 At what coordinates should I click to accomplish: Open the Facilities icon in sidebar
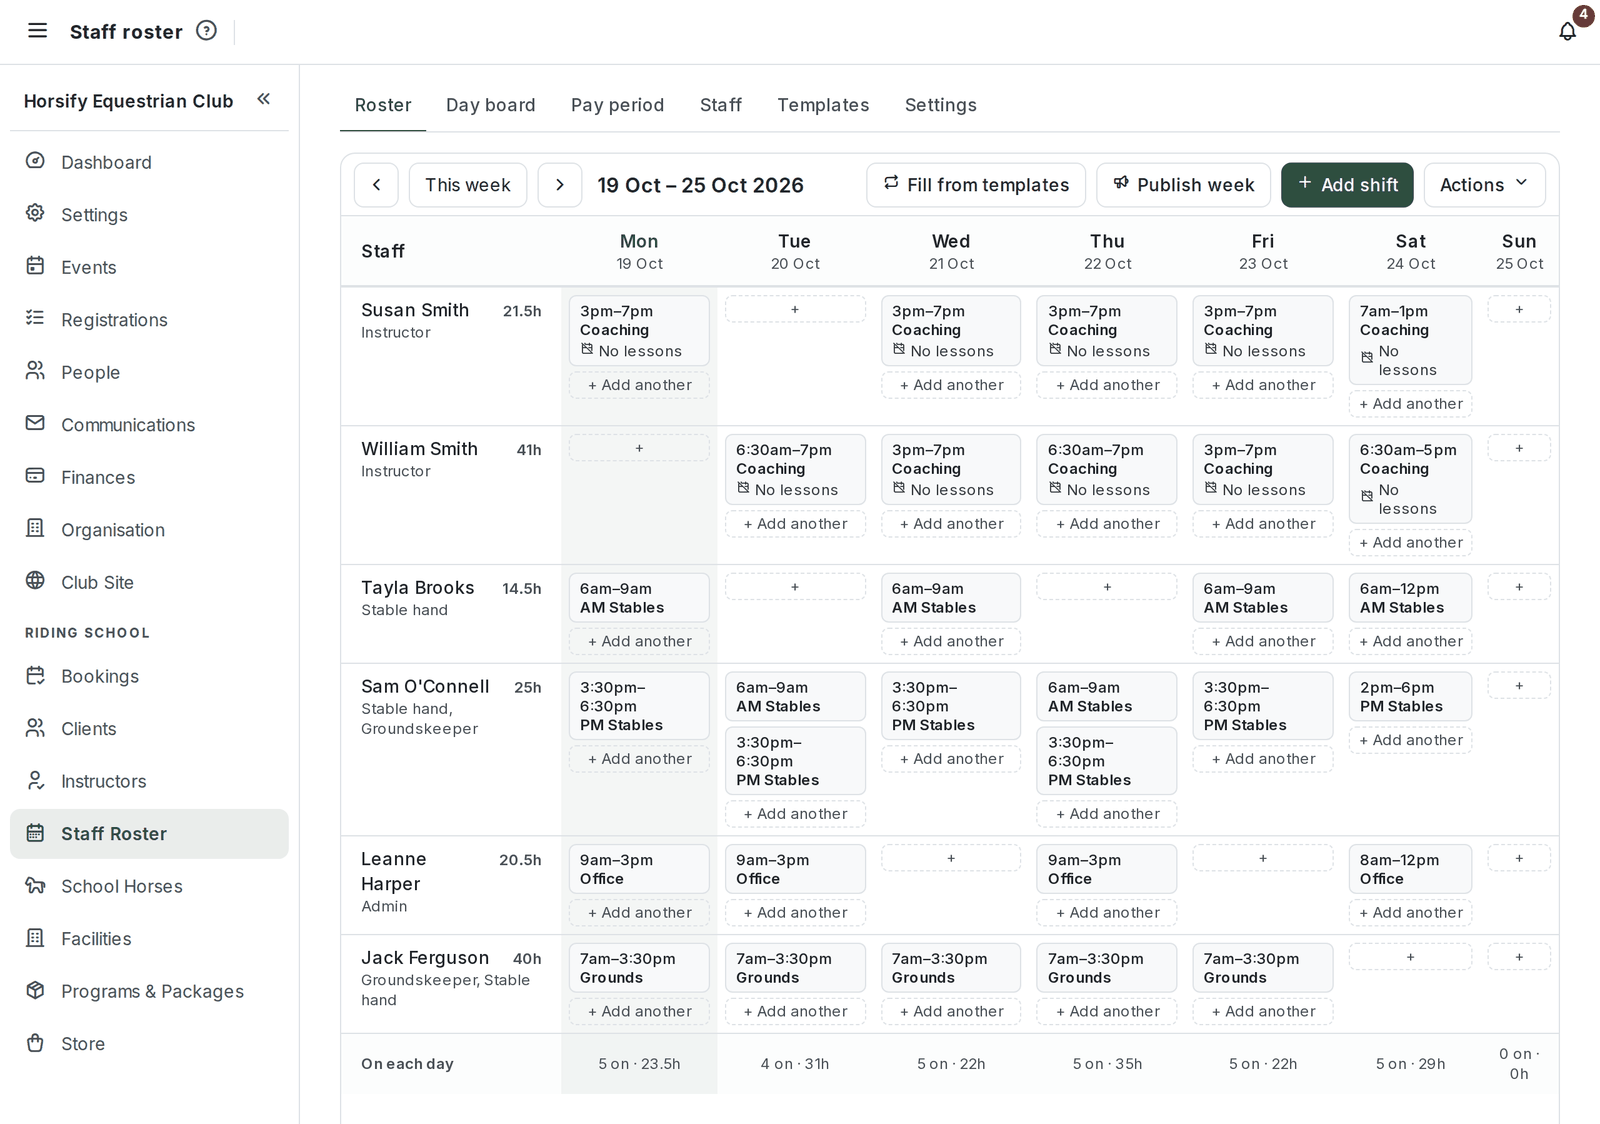35,937
